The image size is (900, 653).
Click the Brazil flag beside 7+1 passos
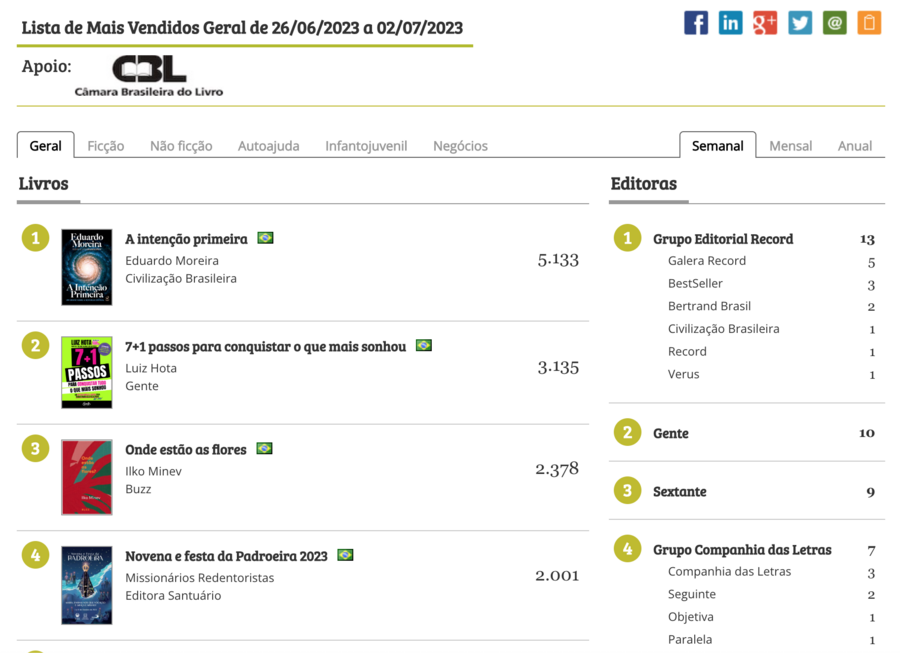pyautogui.click(x=424, y=345)
